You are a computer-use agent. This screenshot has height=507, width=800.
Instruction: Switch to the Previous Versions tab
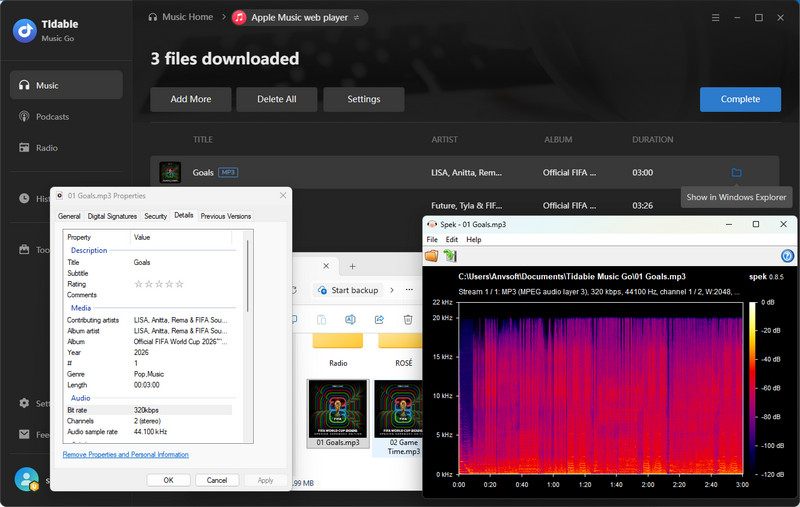226,216
